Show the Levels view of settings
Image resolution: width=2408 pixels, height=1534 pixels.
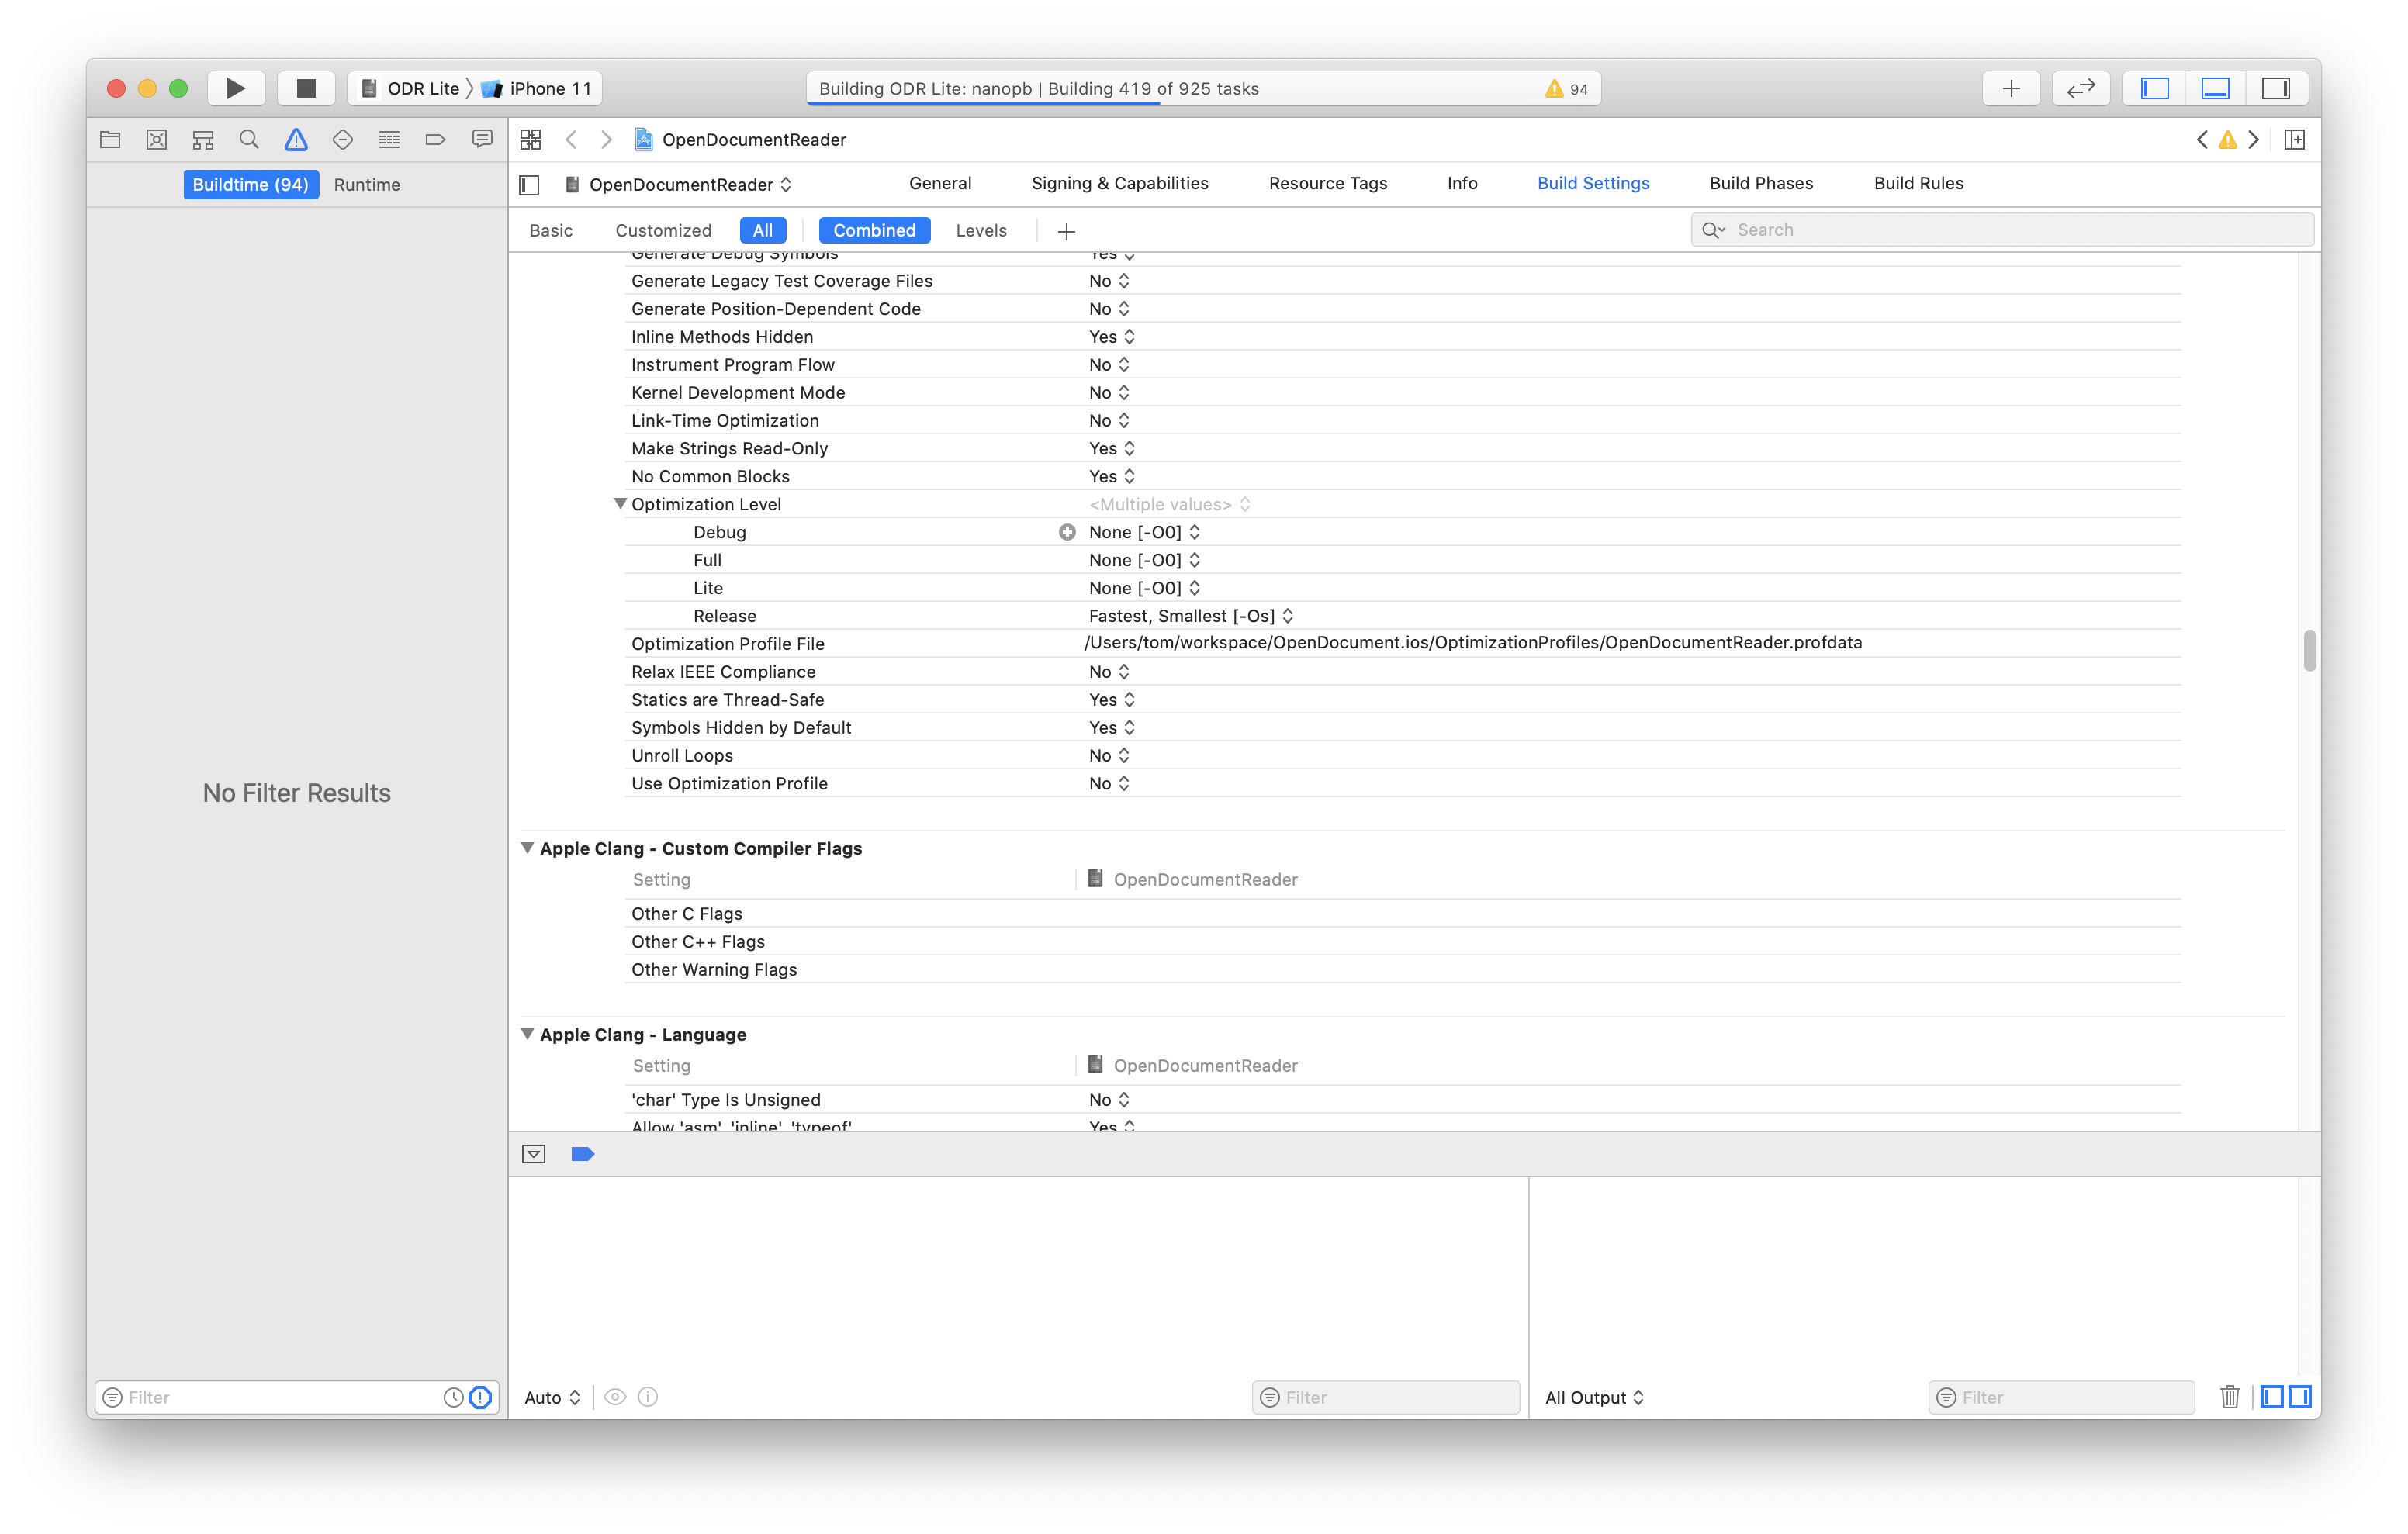tap(980, 230)
